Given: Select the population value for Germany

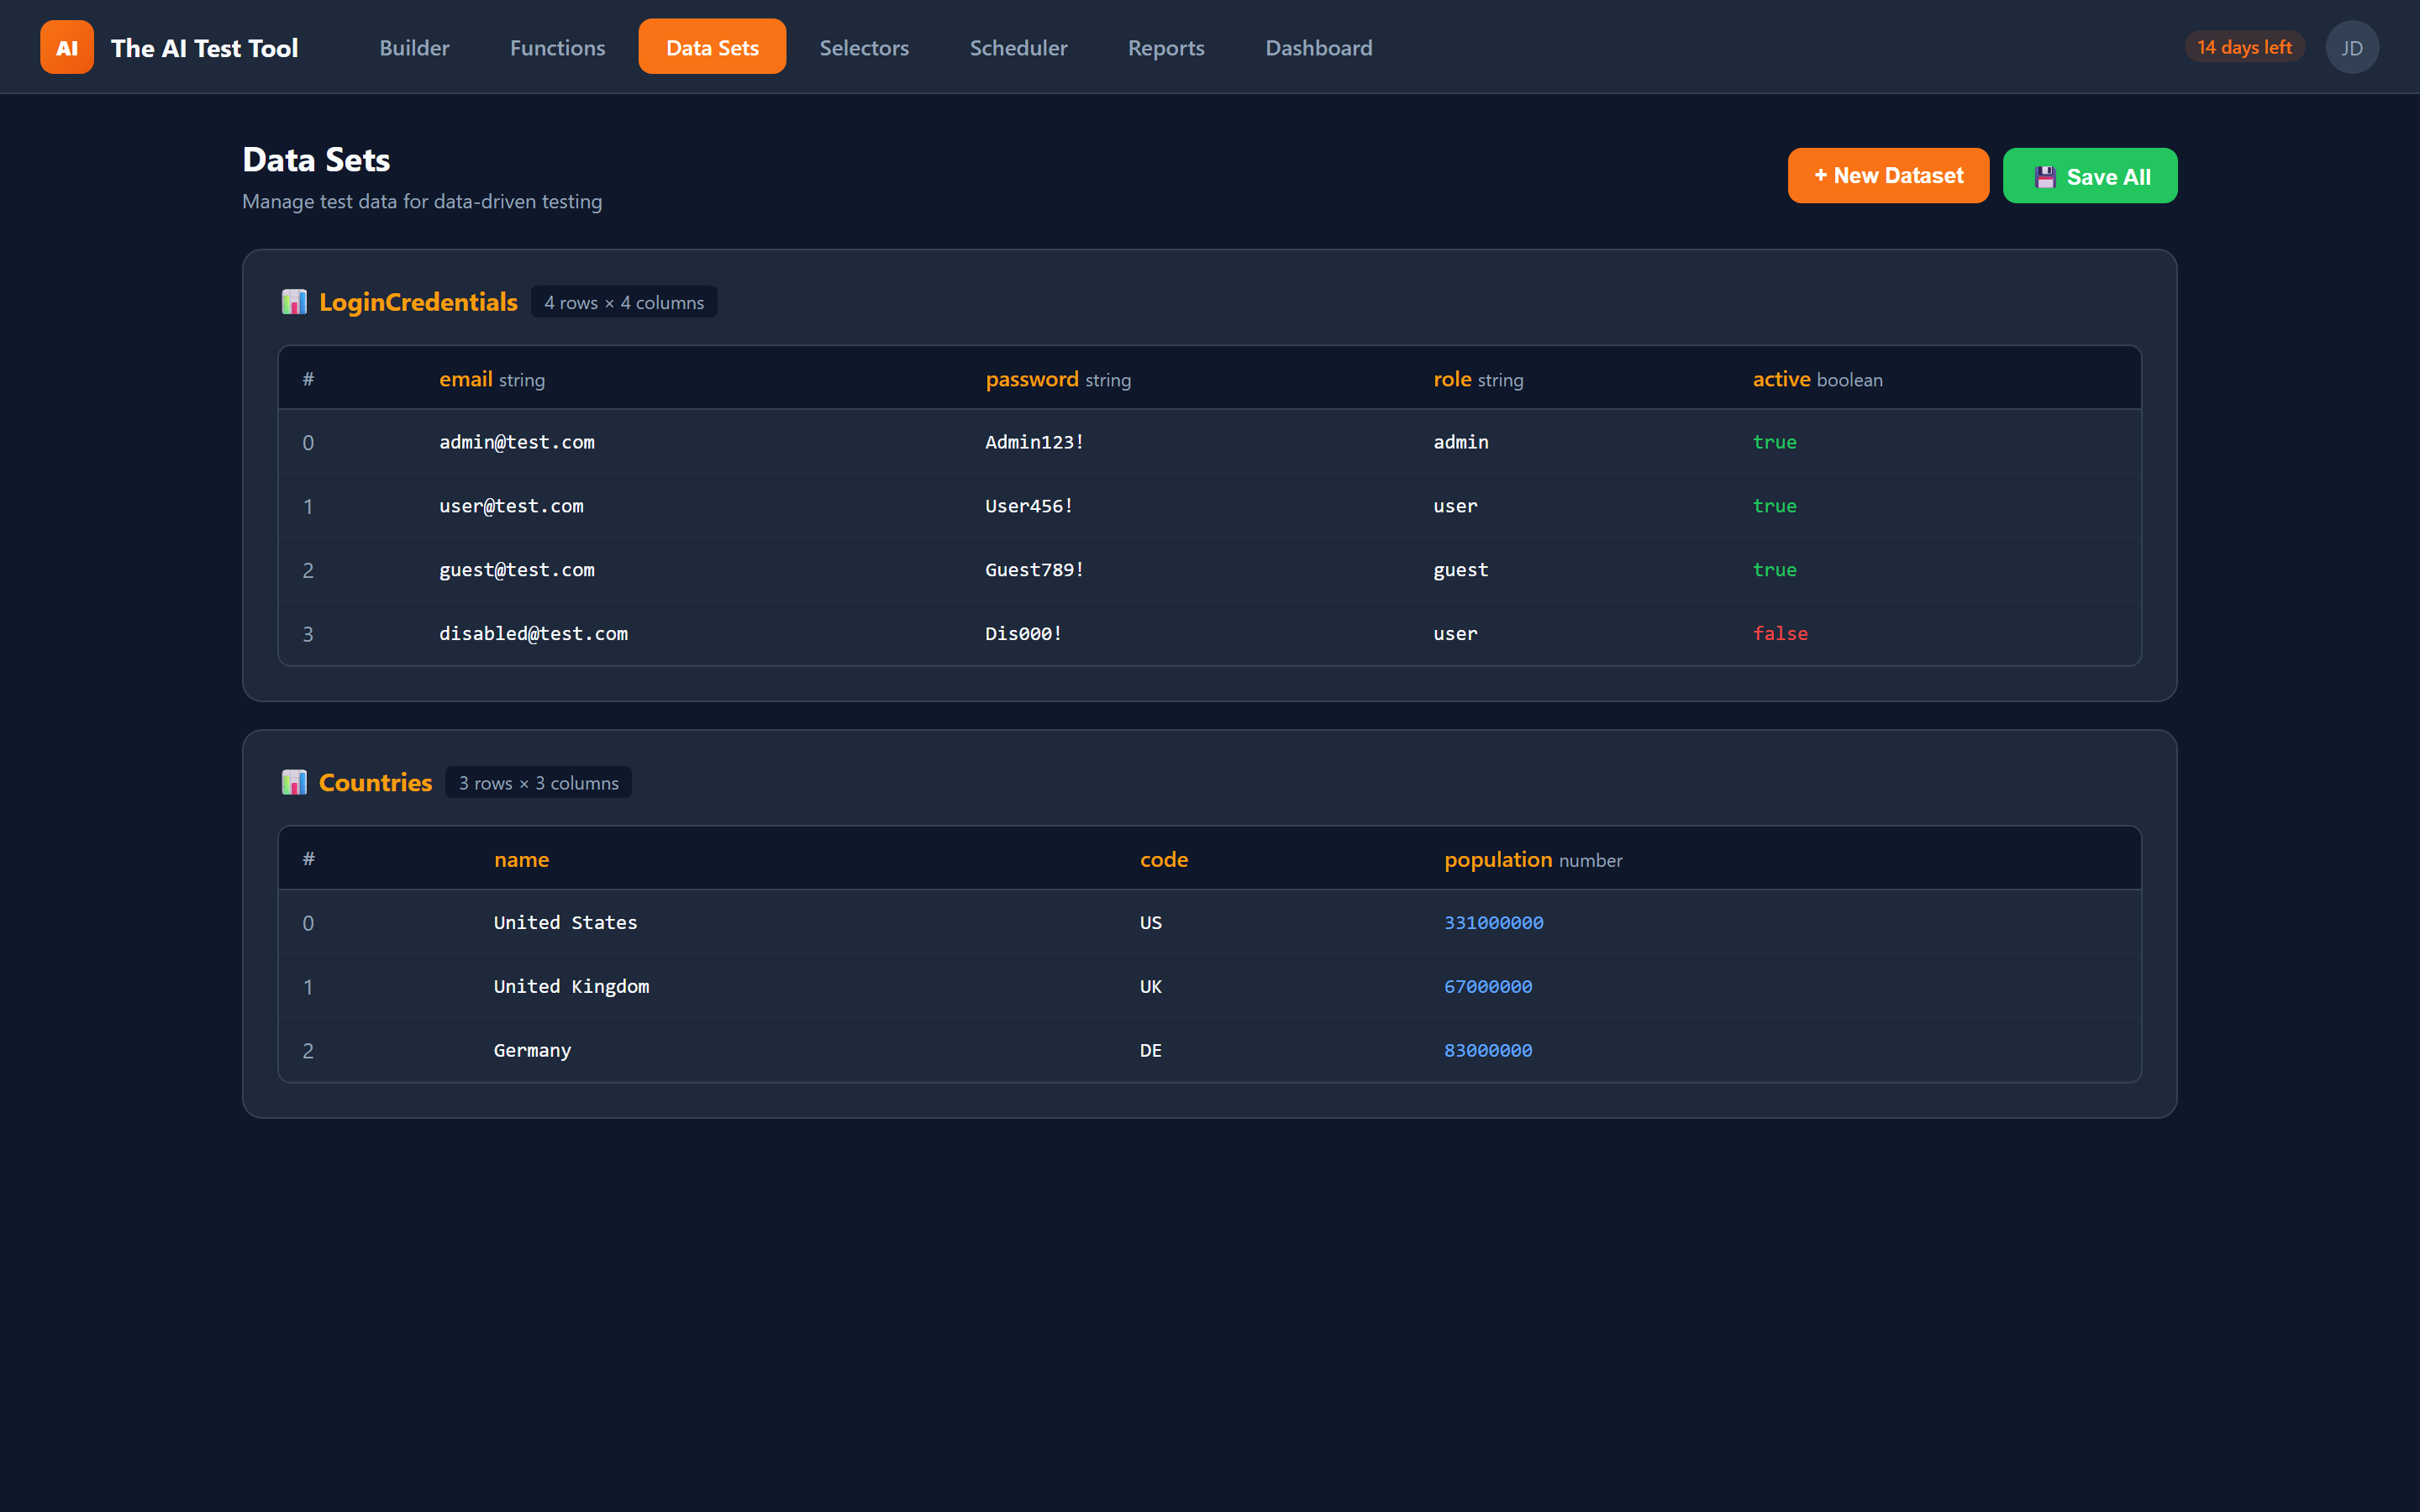Looking at the screenshot, I should coord(1488,1050).
